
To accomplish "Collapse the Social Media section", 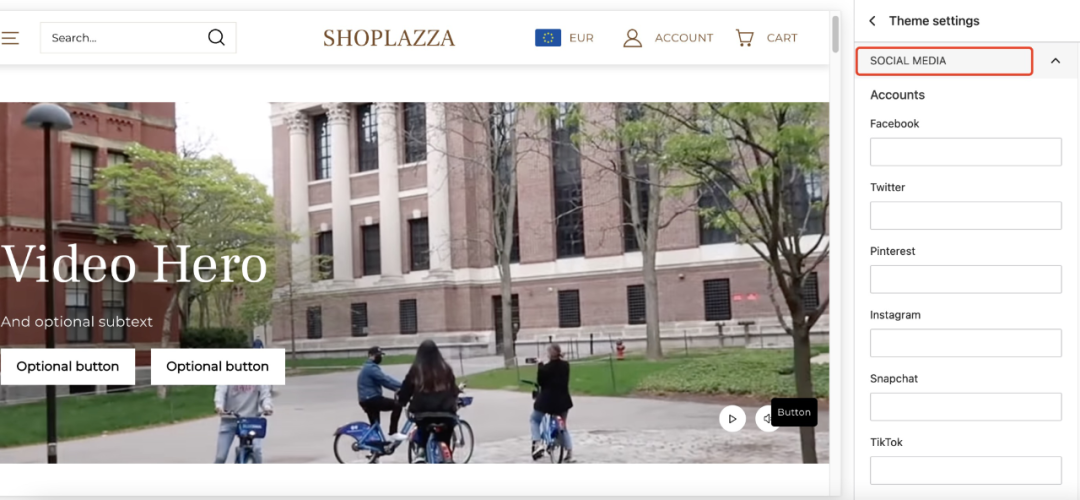I will click(x=1055, y=61).
